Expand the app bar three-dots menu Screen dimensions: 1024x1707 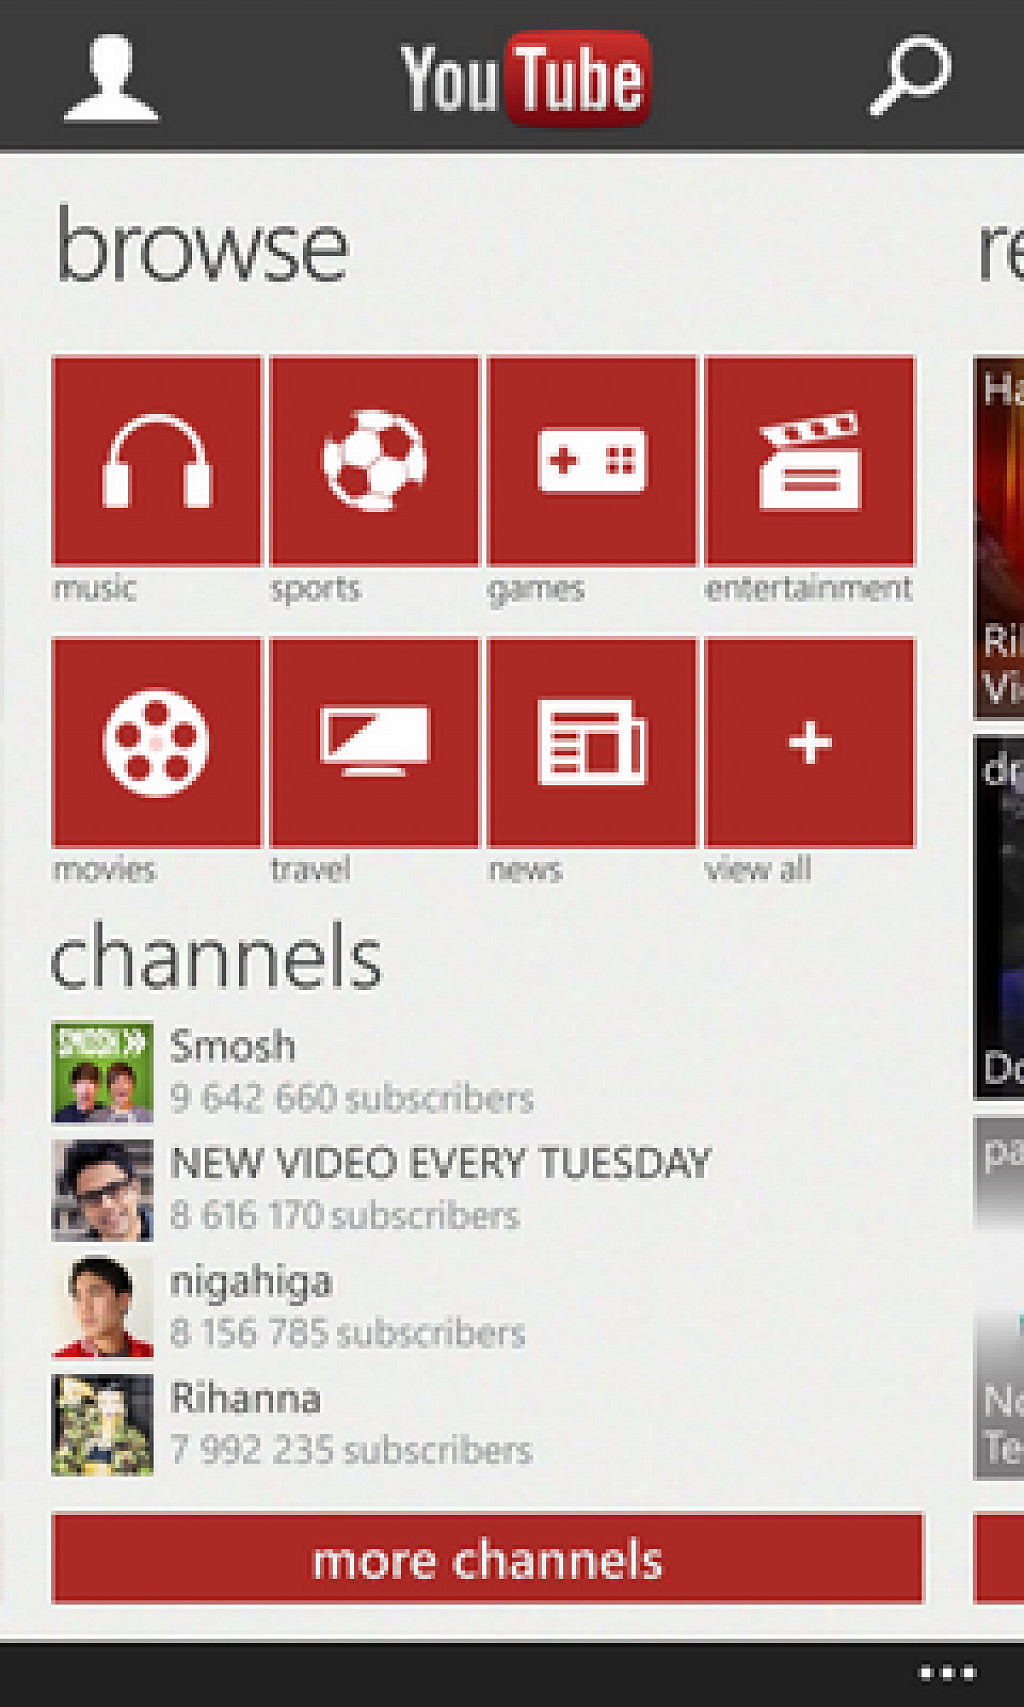click(947, 1672)
